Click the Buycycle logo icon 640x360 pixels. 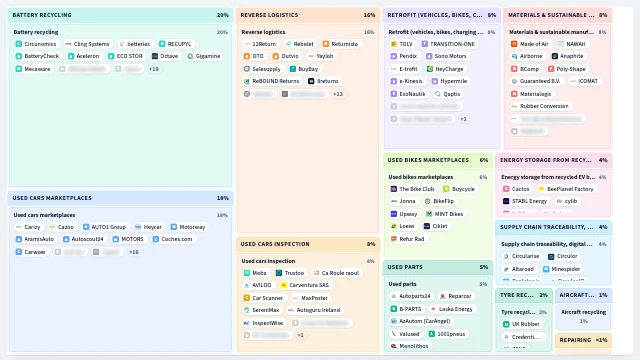point(446,189)
